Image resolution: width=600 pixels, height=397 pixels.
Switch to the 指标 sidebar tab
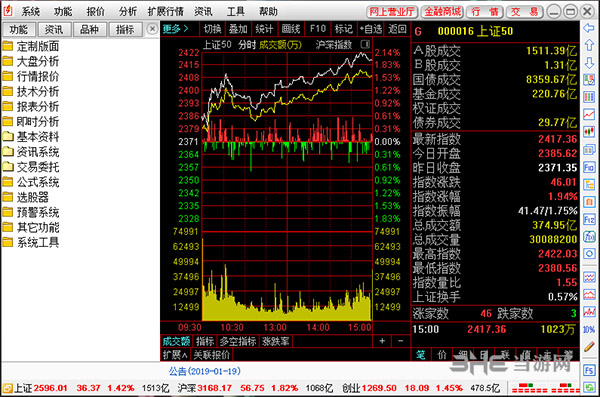[125, 29]
